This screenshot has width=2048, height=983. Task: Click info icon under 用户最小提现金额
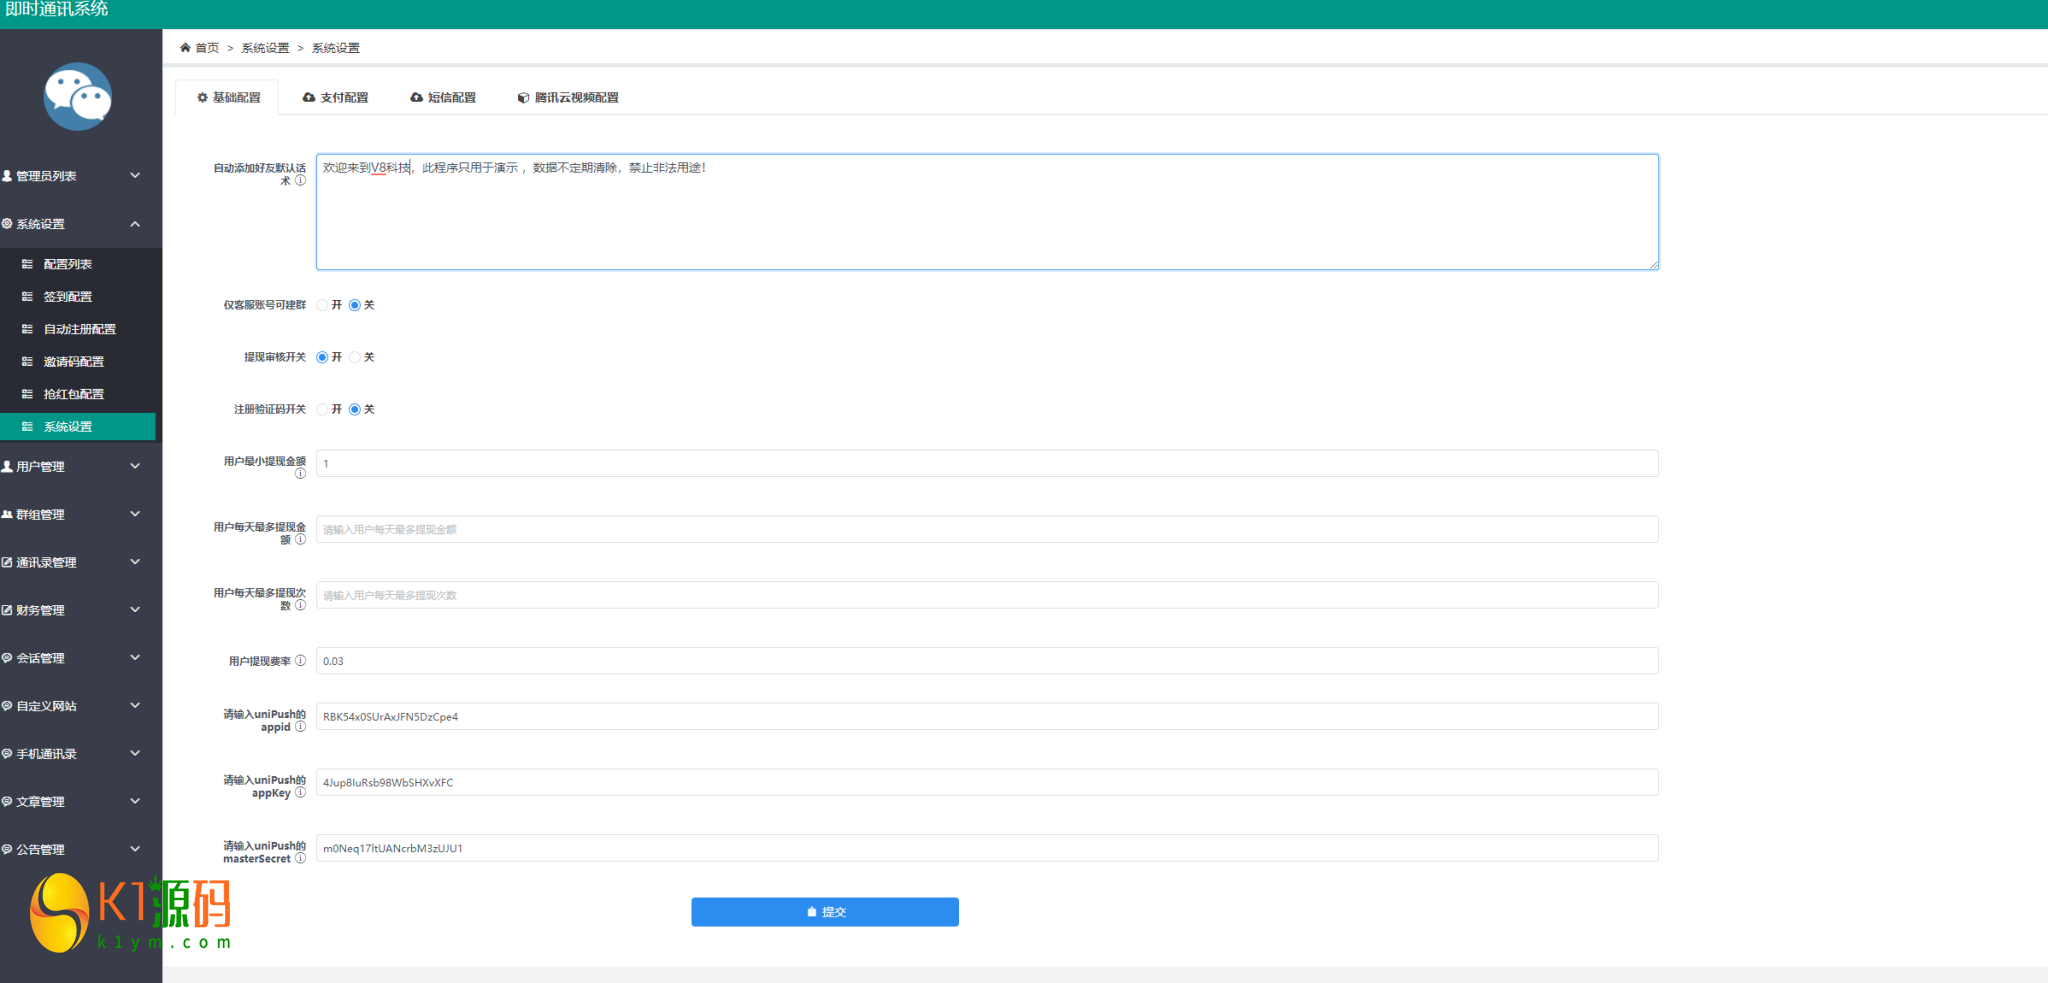(x=300, y=474)
